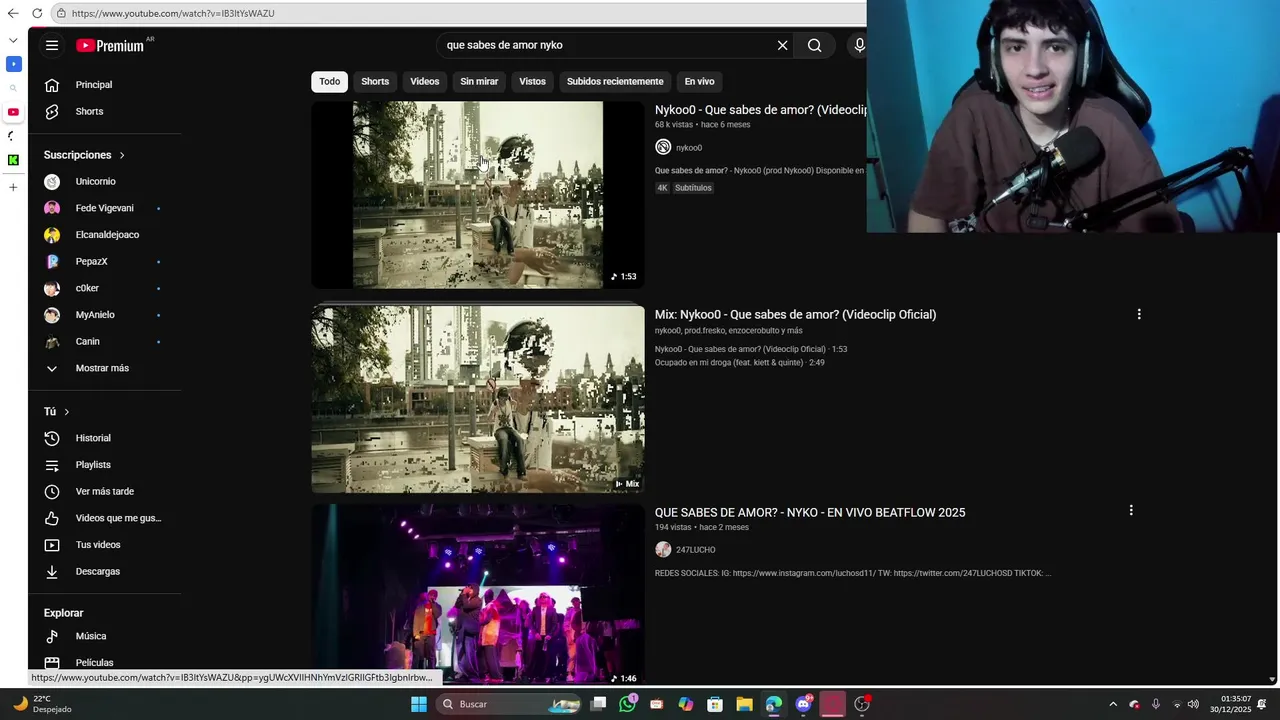The height and width of the screenshot is (720, 1280).
Task: Start voice search with the microphone
Action: coord(859,45)
